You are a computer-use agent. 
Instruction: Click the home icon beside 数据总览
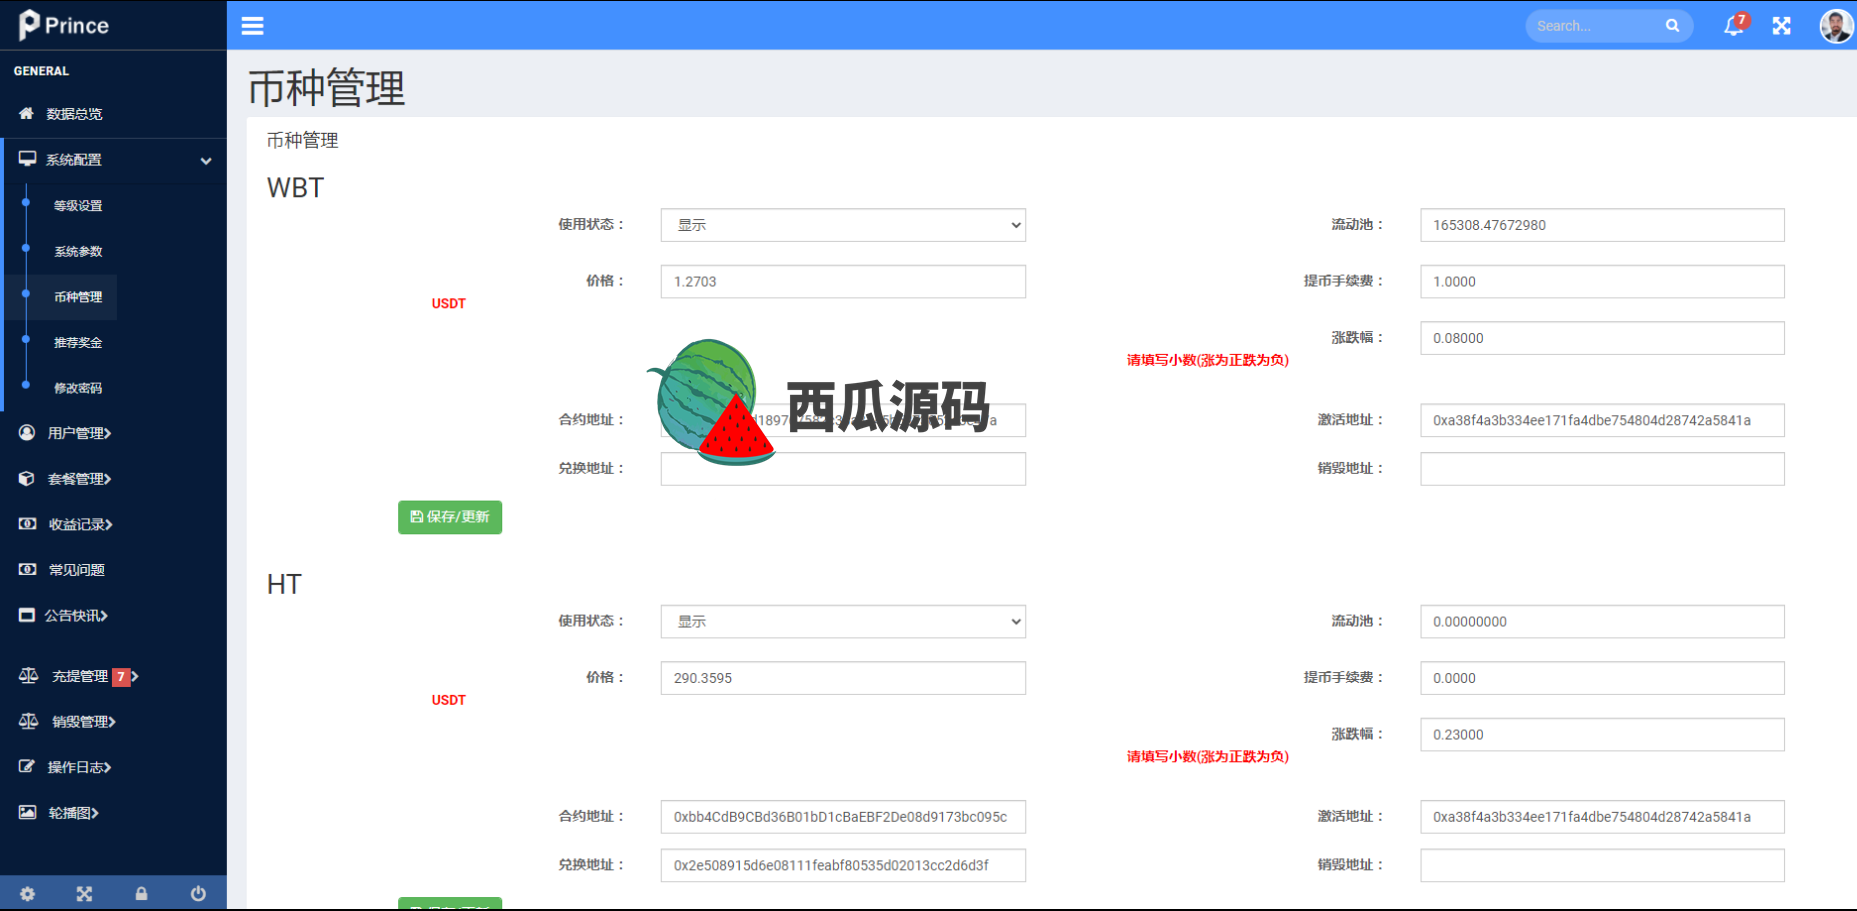click(27, 114)
